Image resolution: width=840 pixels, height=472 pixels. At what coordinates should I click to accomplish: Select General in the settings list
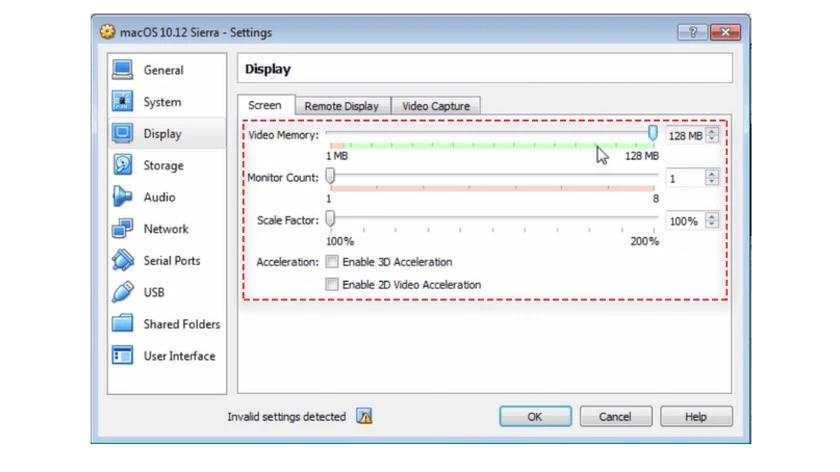[x=167, y=70]
